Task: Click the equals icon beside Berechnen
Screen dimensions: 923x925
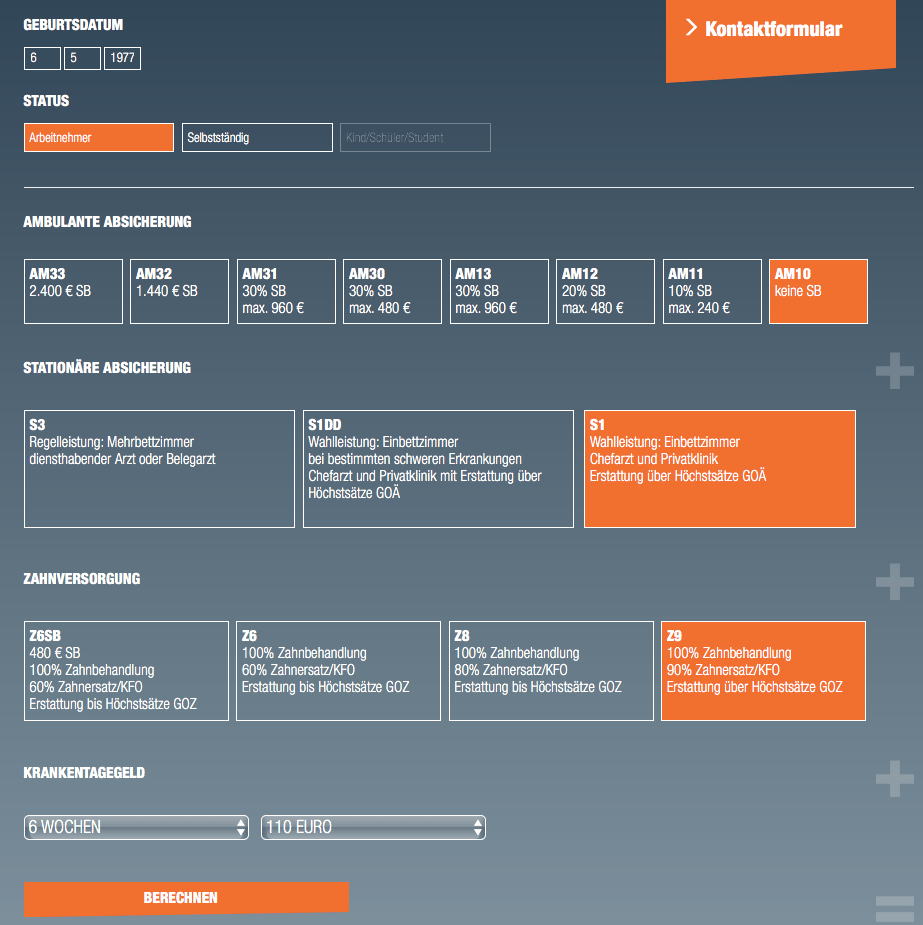Action: [895, 909]
